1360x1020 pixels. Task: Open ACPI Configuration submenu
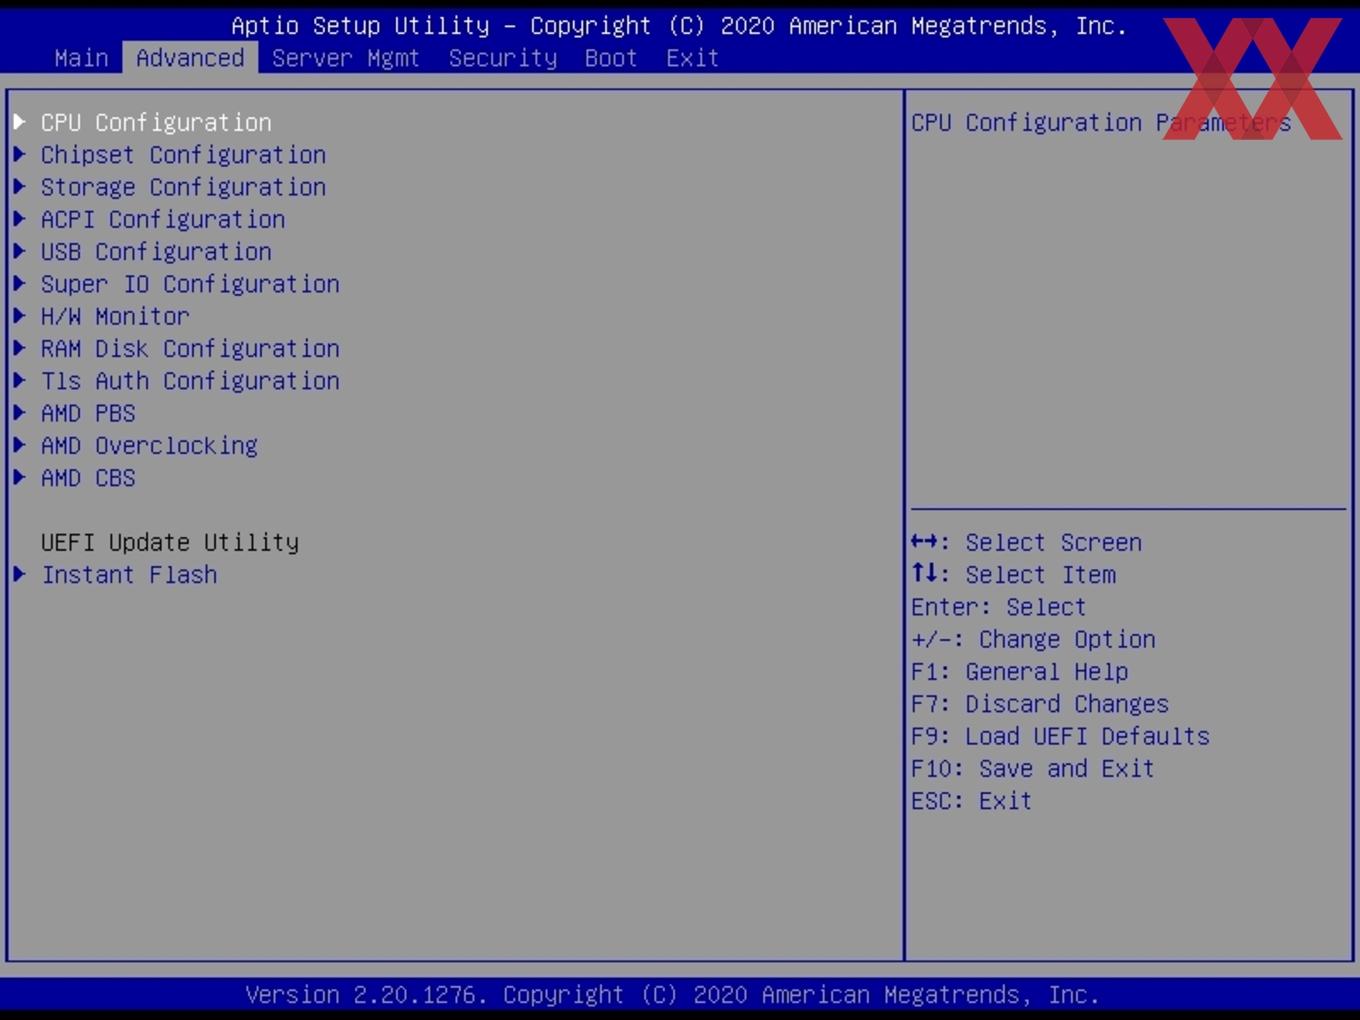point(163,219)
